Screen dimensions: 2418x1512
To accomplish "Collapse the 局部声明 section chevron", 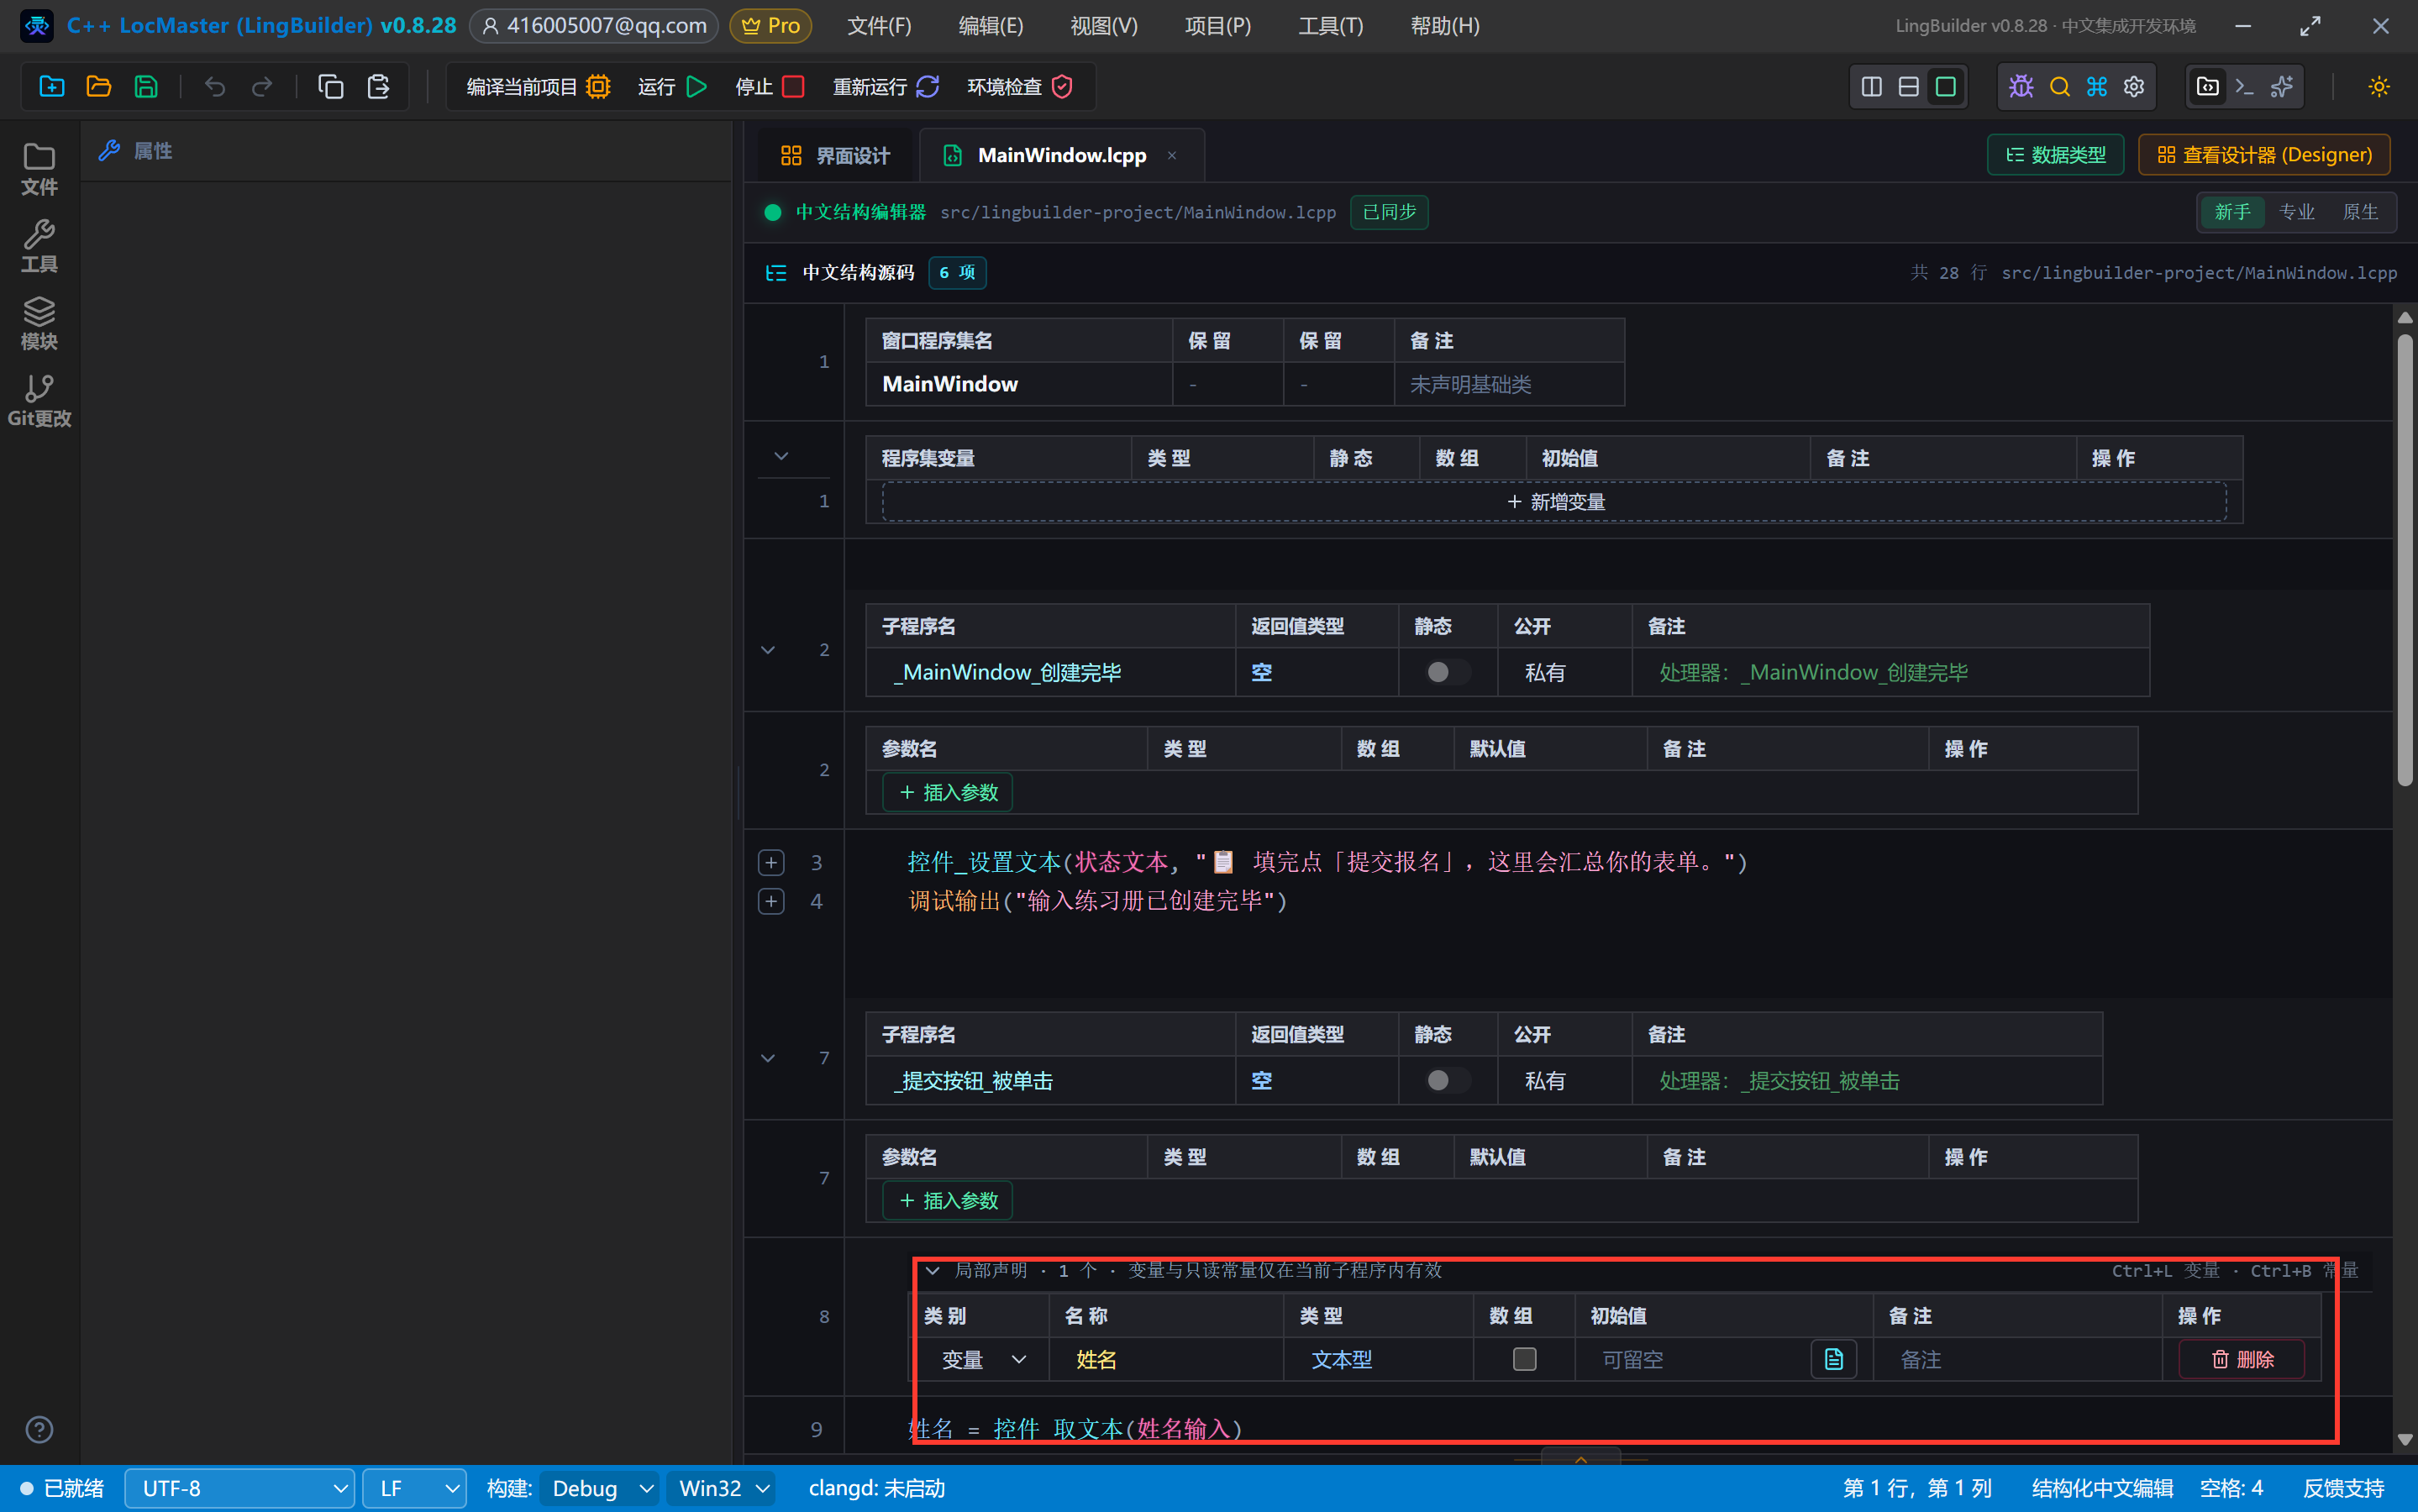I will point(932,1270).
